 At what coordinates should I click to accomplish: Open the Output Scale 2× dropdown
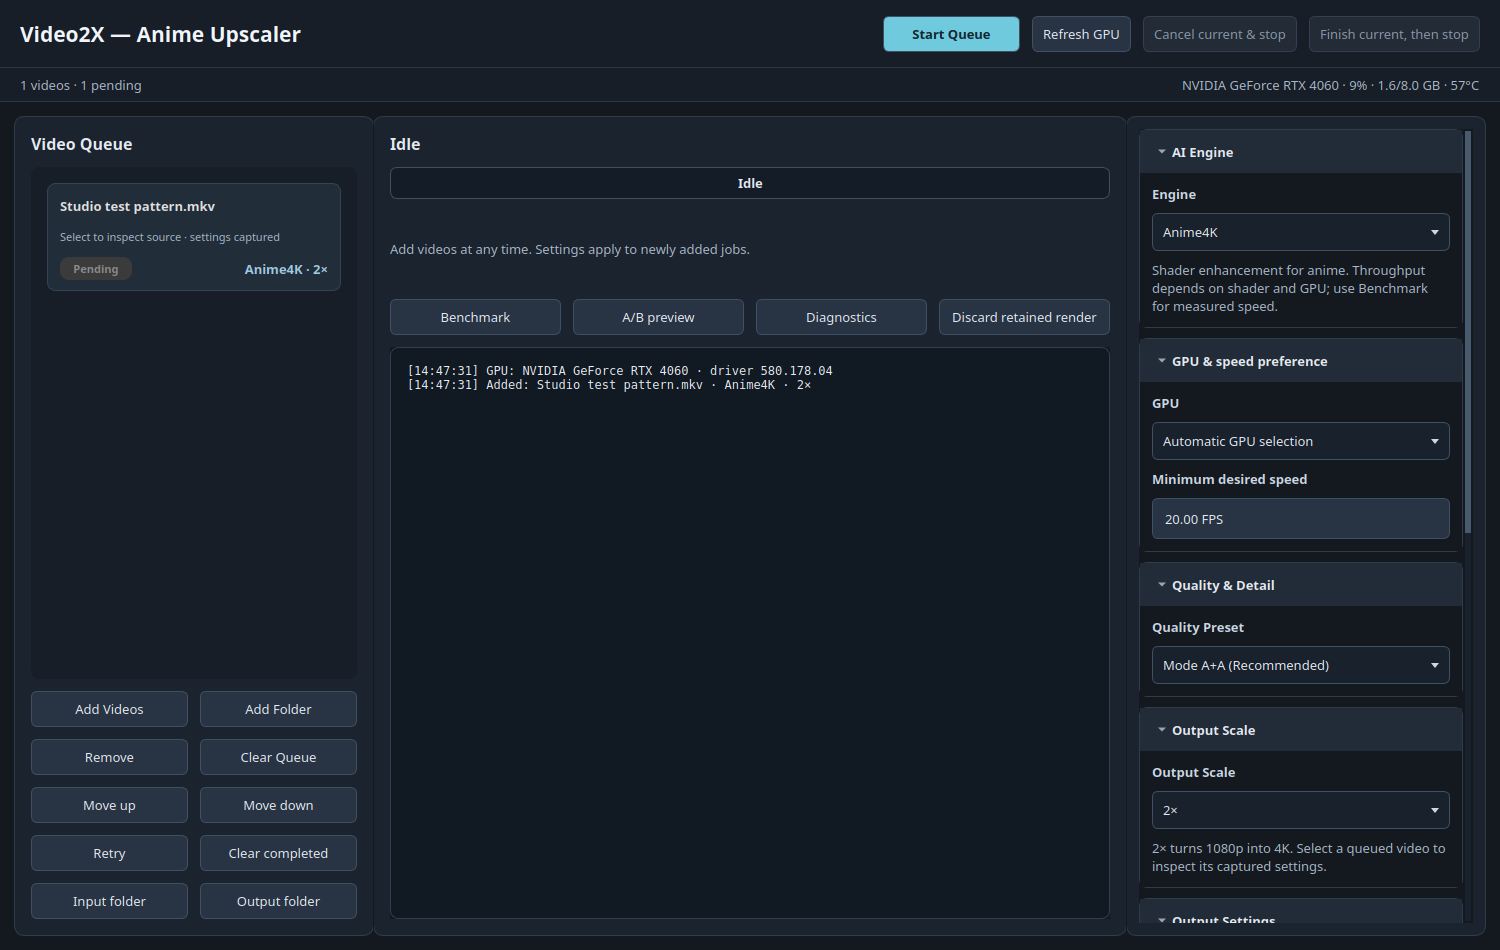(x=1300, y=810)
